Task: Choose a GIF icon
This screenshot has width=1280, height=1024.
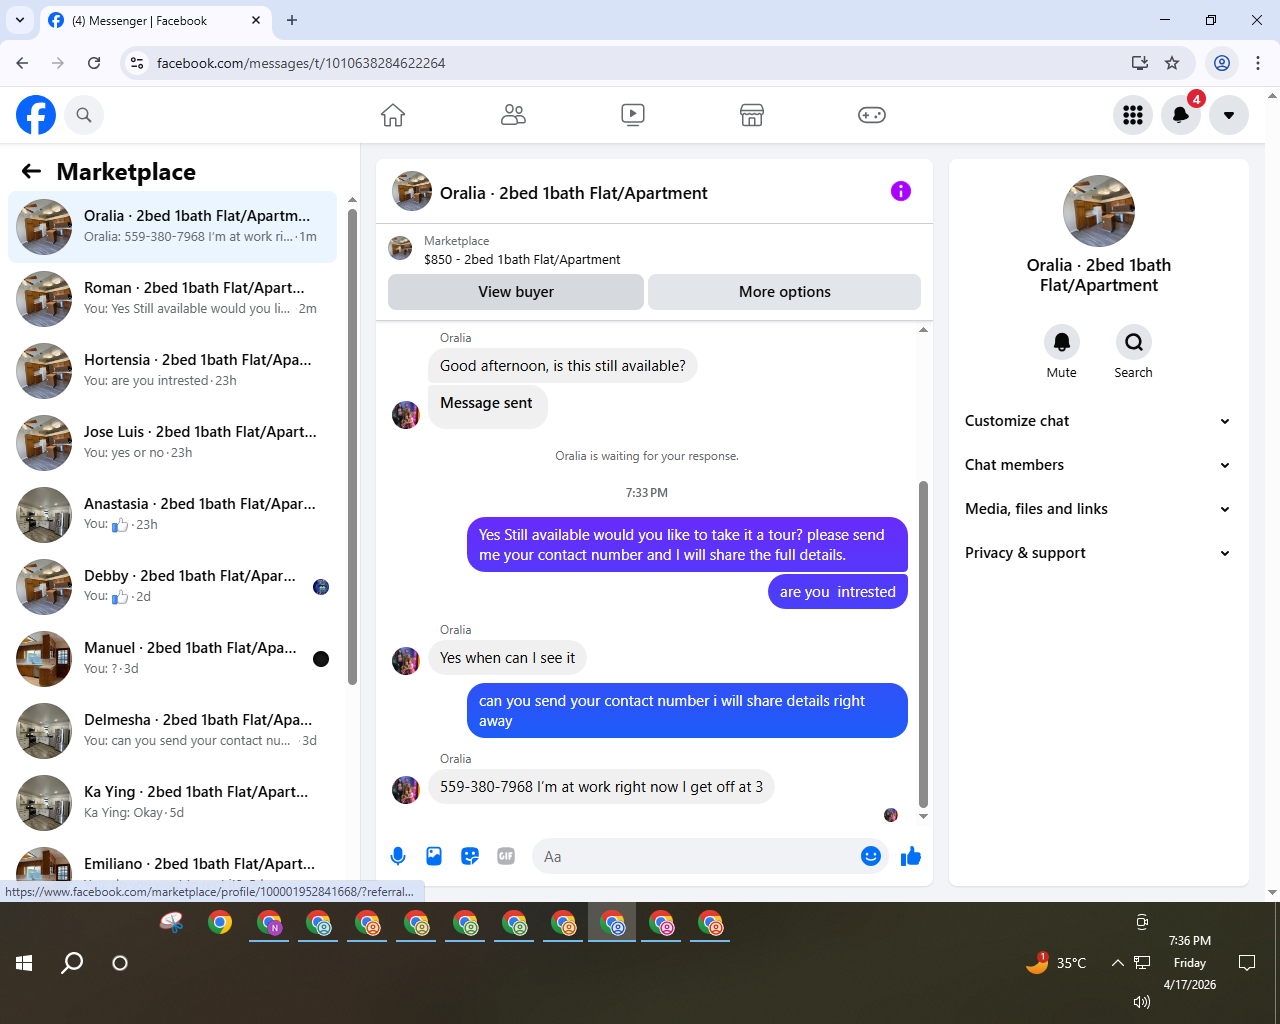Action: (506, 856)
